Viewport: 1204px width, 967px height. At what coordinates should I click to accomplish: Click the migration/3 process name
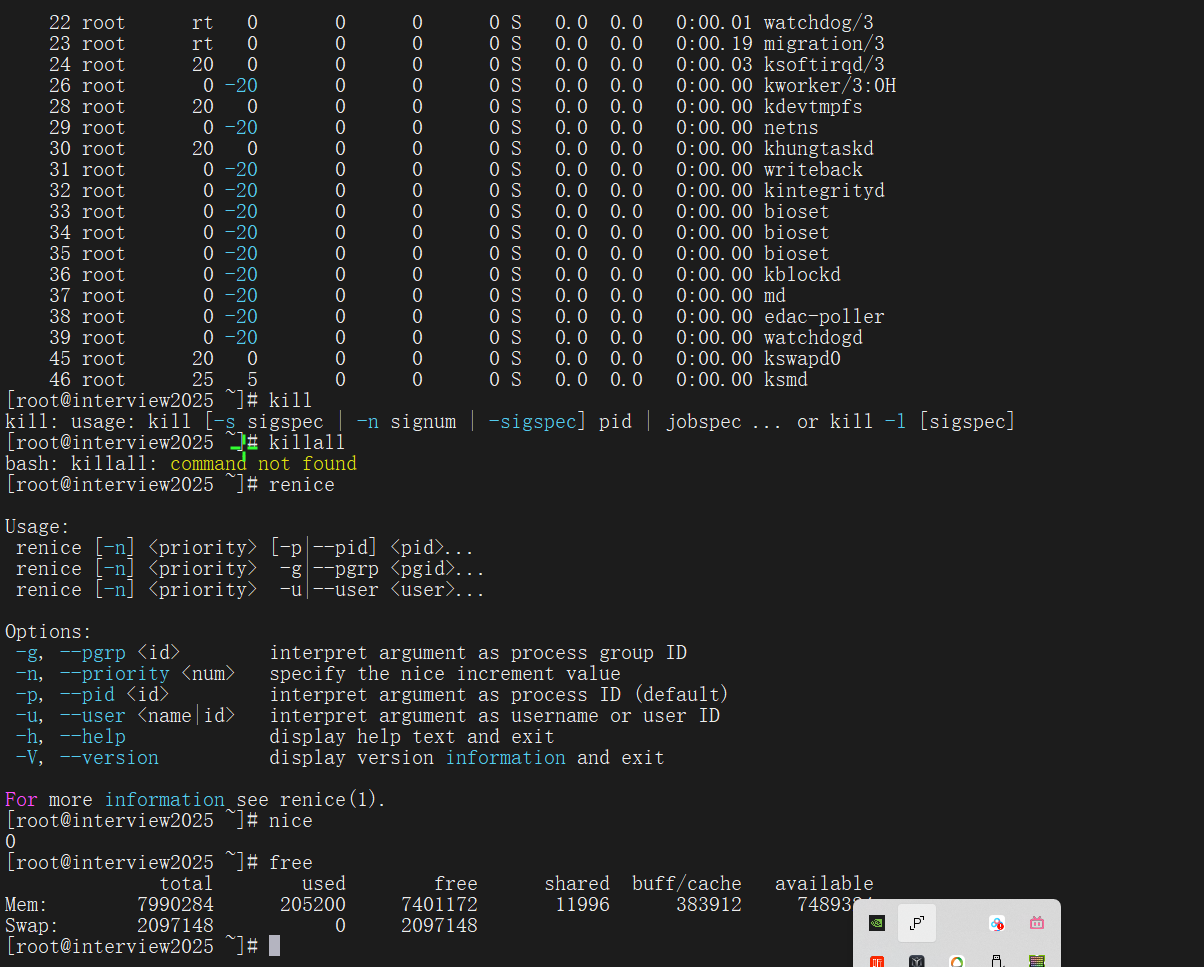click(x=824, y=43)
